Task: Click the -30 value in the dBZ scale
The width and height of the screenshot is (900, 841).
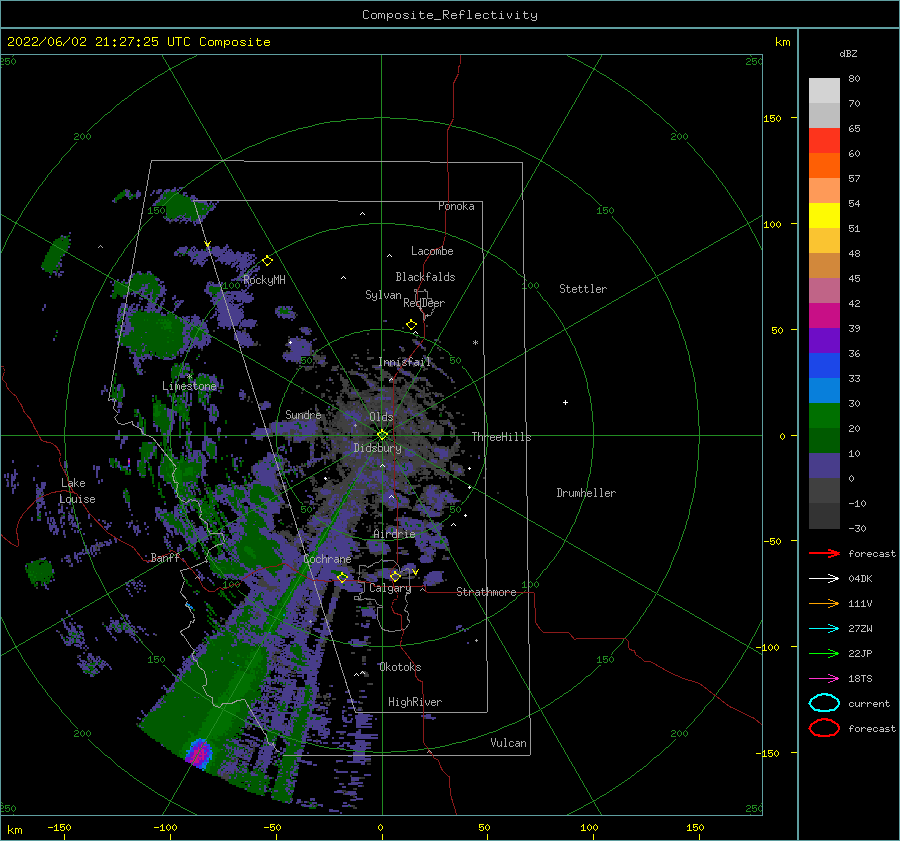Action: tap(857, 528)
